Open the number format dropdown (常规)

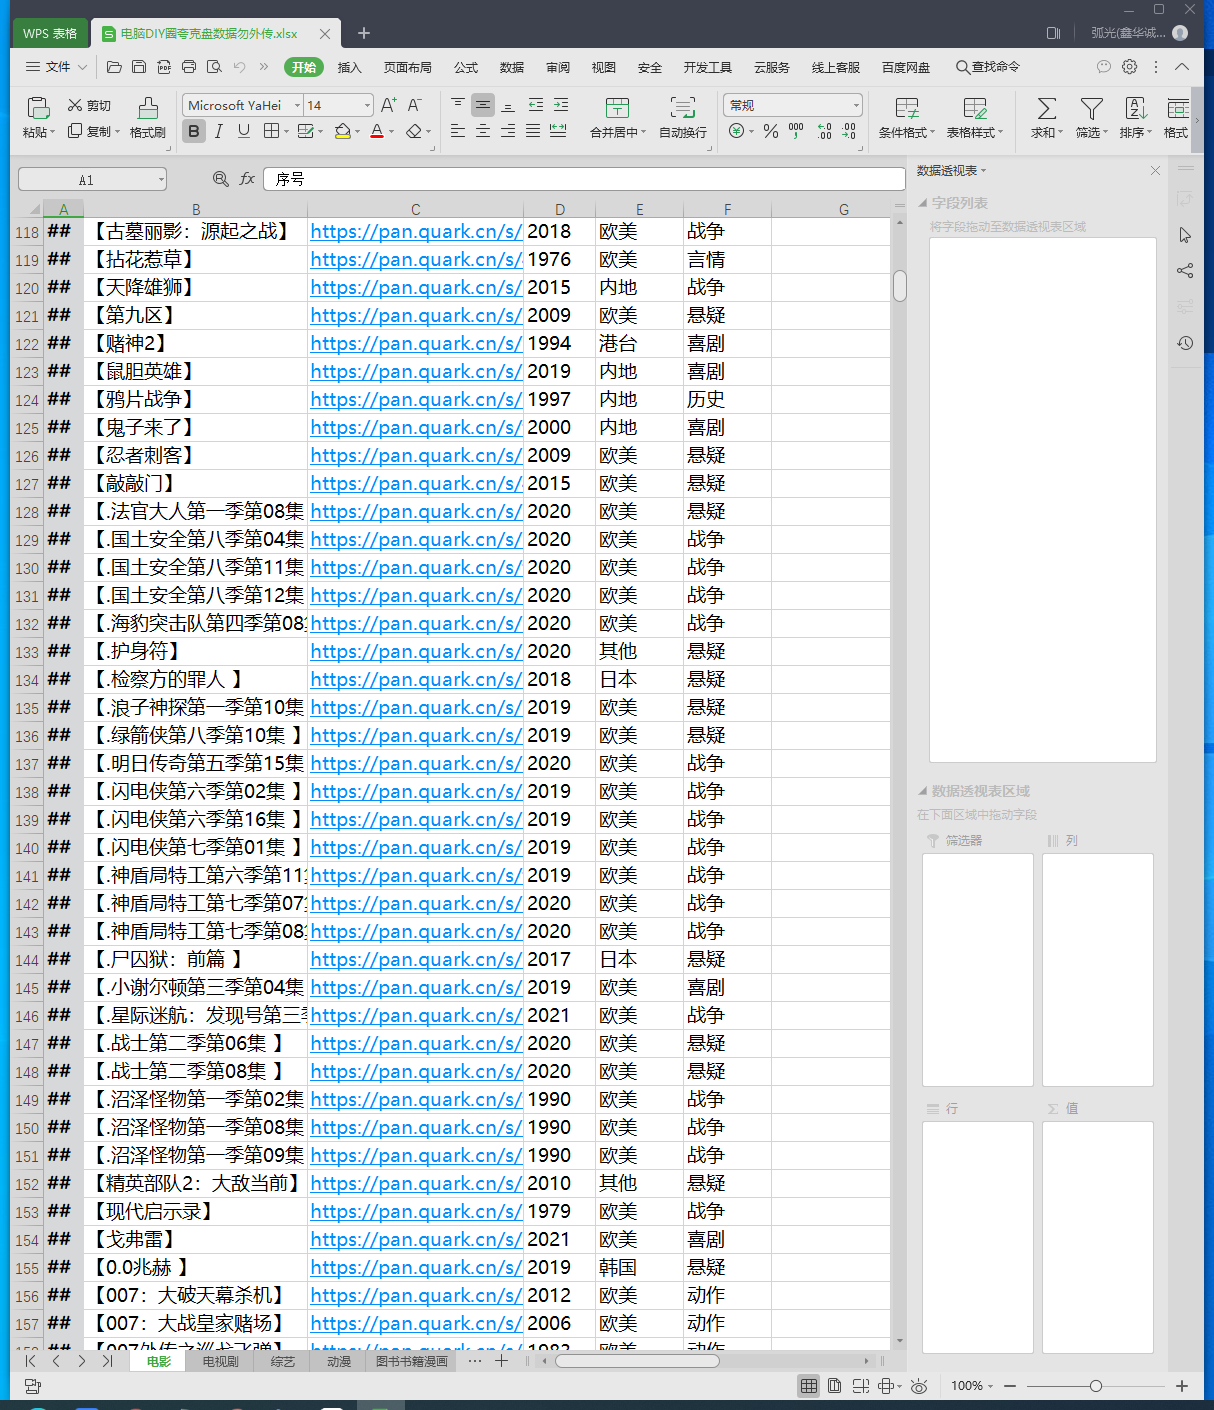tap(856, 105)
